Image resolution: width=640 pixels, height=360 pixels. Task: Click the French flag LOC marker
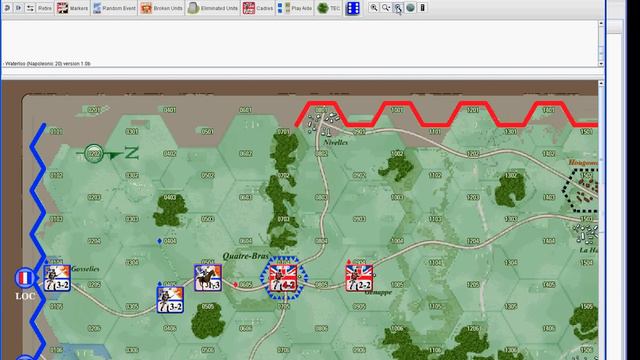coord(24,278)
